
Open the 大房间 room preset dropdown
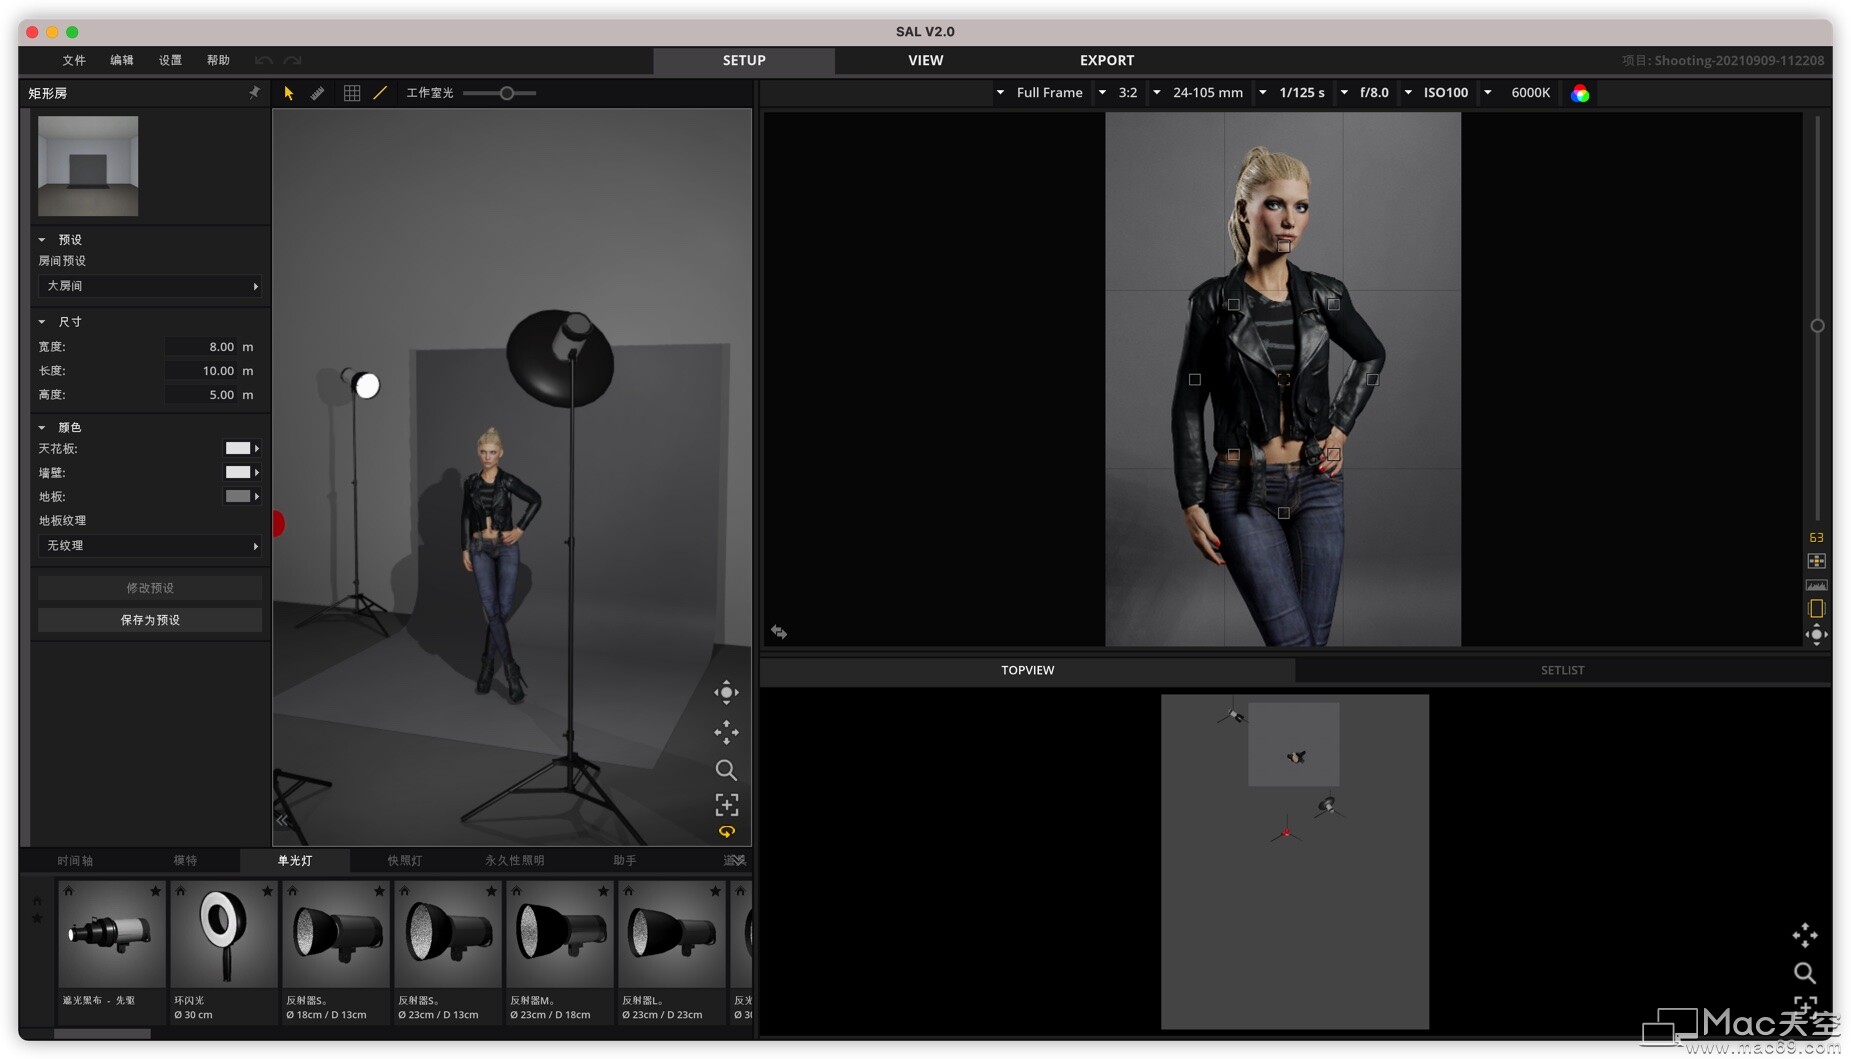coord(150,286)
